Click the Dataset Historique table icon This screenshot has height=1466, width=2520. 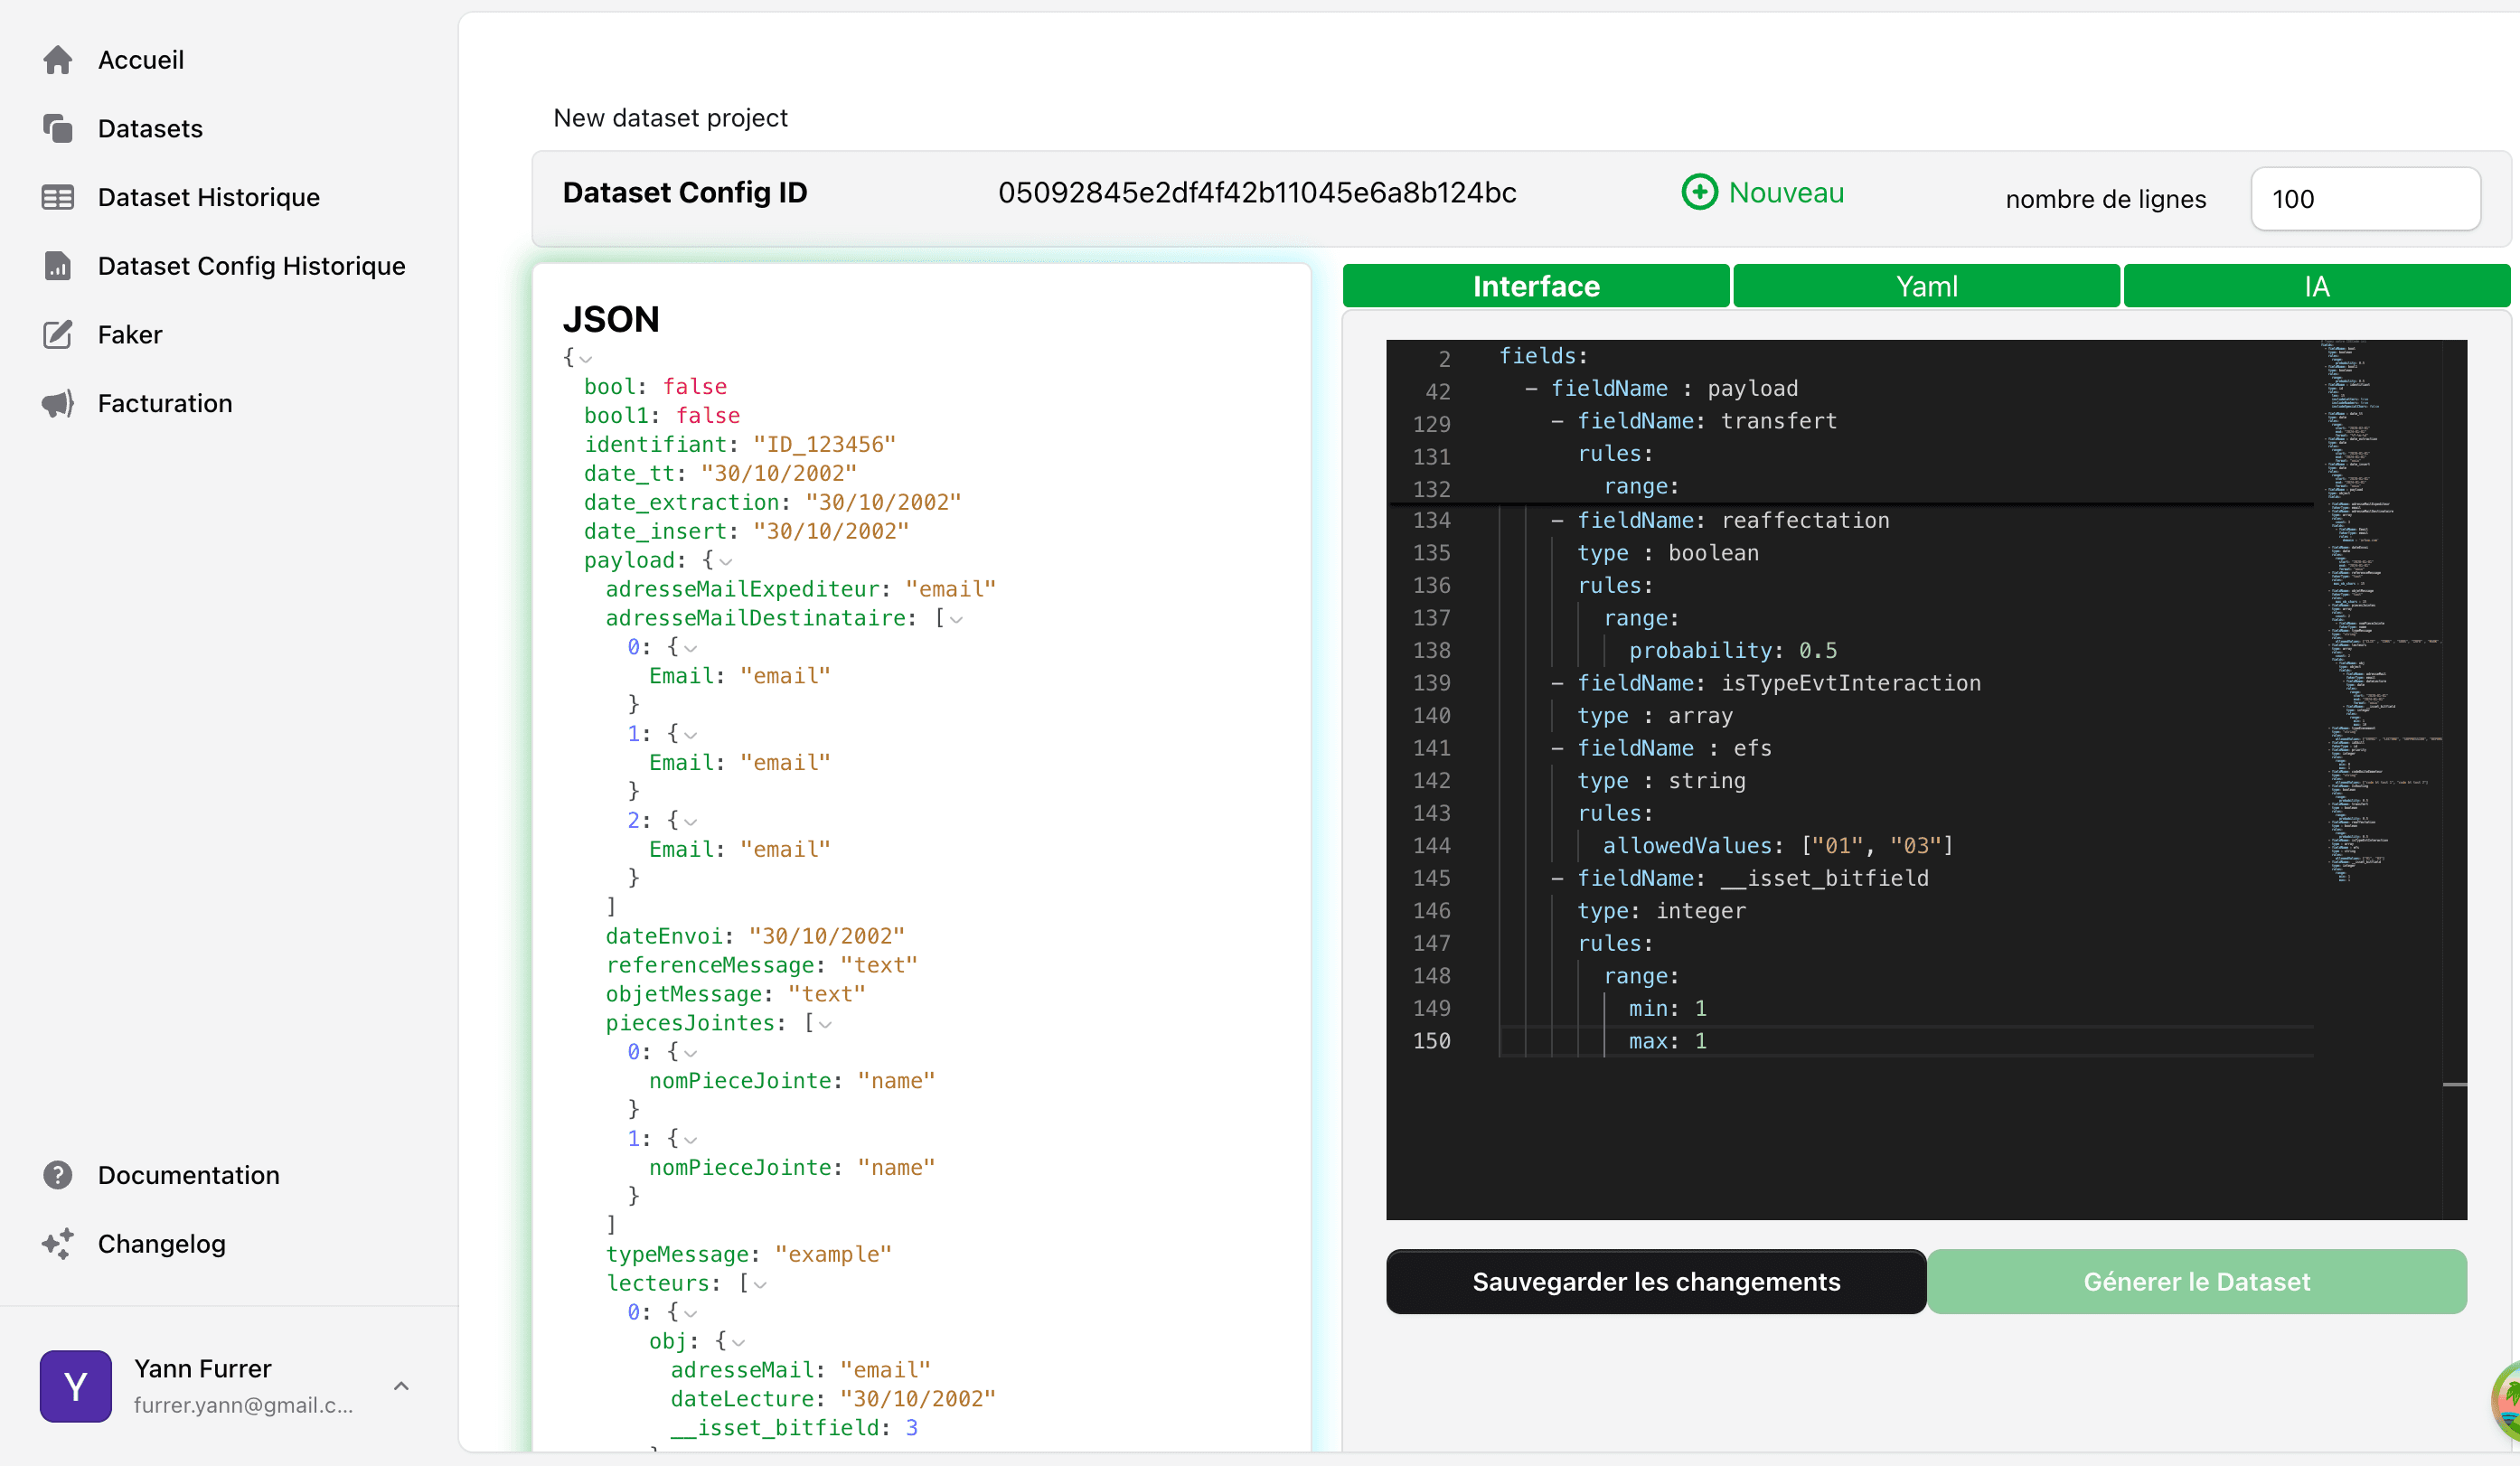click(x=58, y=197)
